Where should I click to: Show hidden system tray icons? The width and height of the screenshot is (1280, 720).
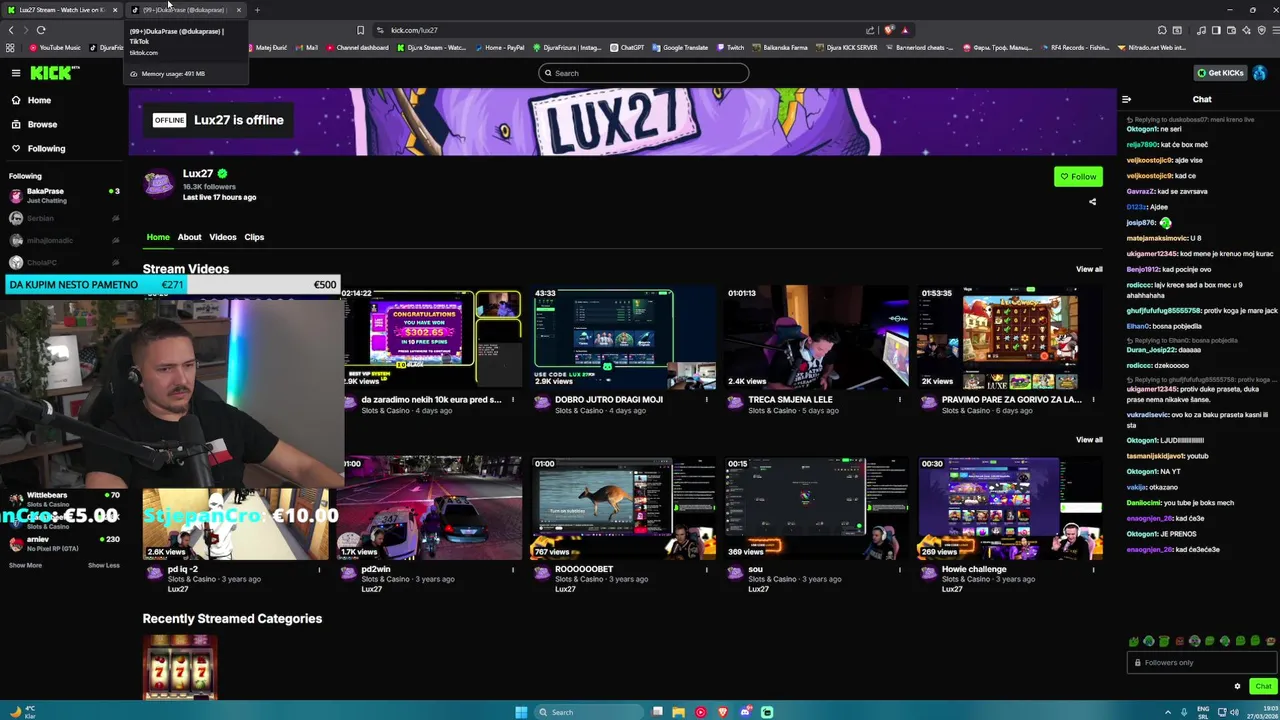(x=1168, y=712)
